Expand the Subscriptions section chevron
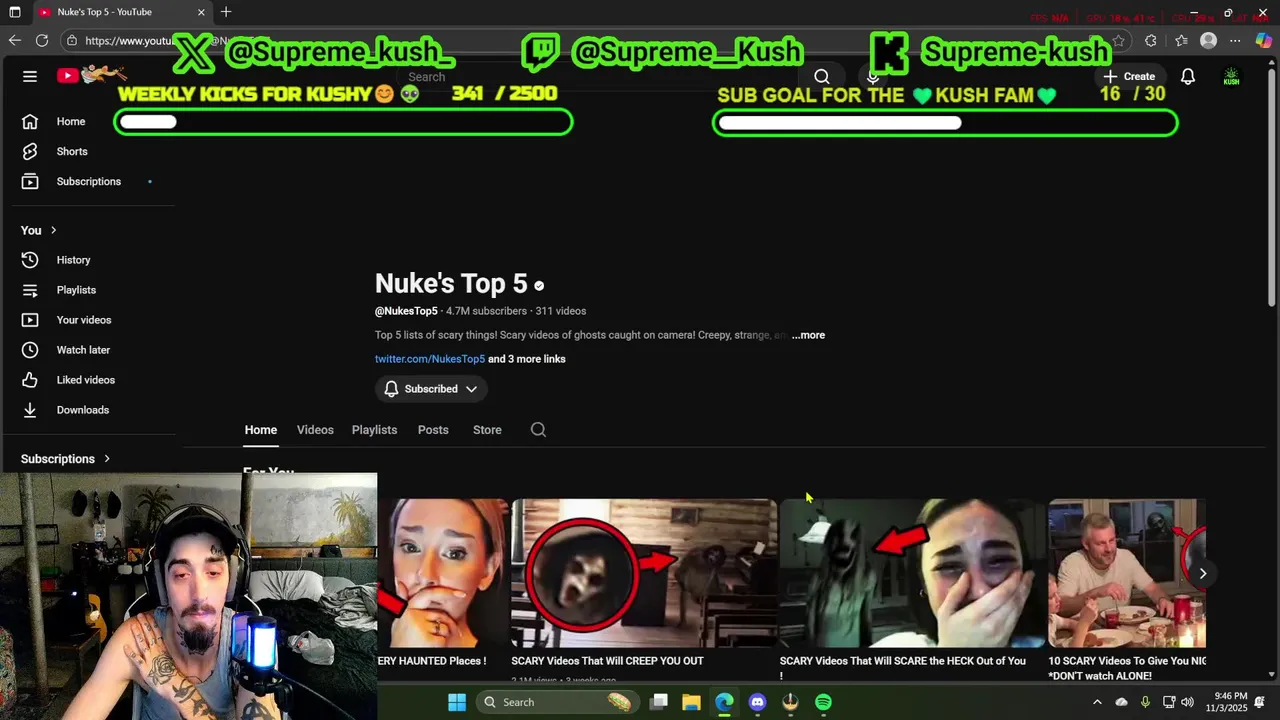1280x720 pixels. (107, 459)
